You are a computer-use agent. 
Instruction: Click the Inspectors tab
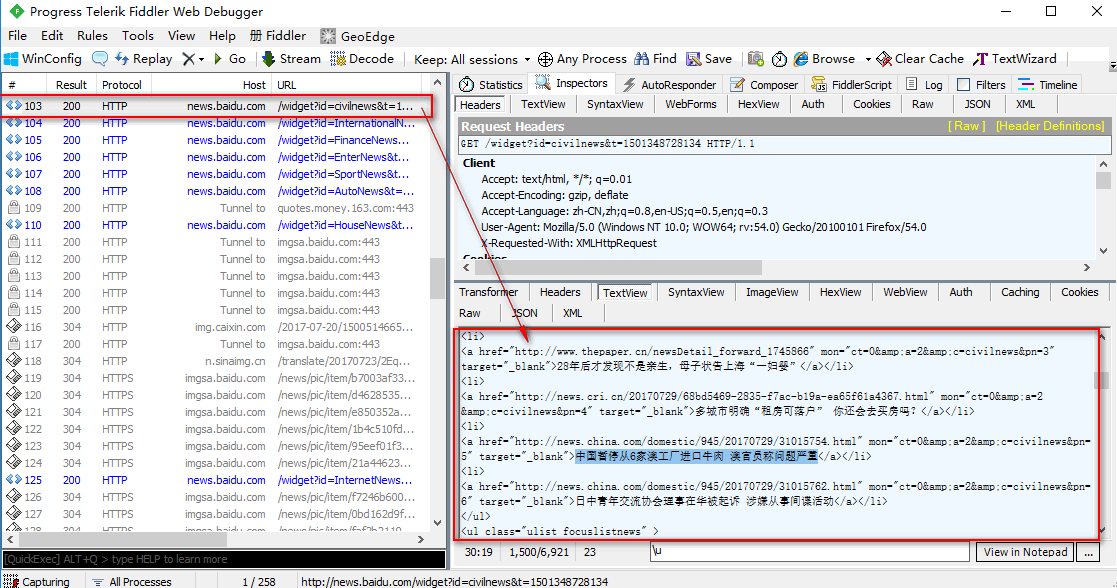point(572,83)
